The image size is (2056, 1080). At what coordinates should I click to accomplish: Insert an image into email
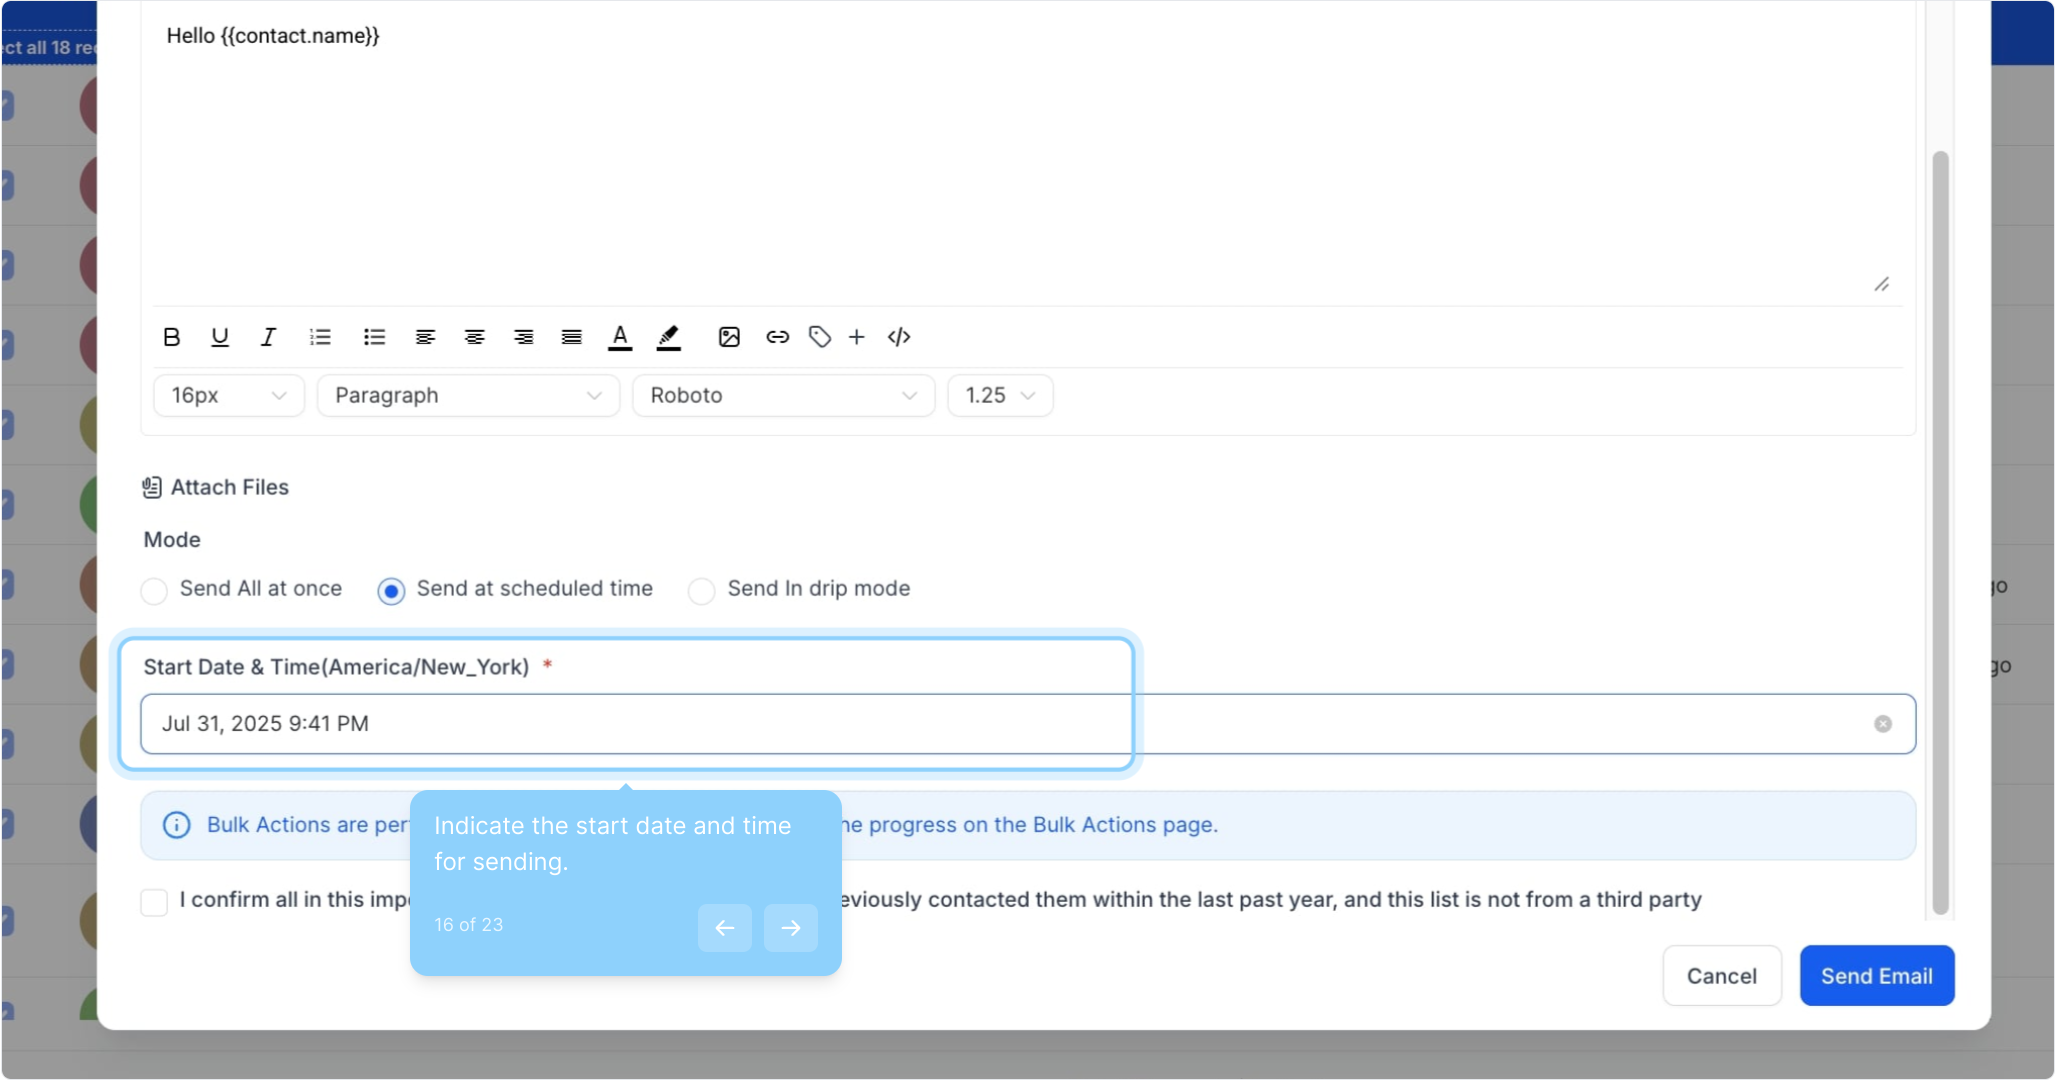tap(729, 337)
